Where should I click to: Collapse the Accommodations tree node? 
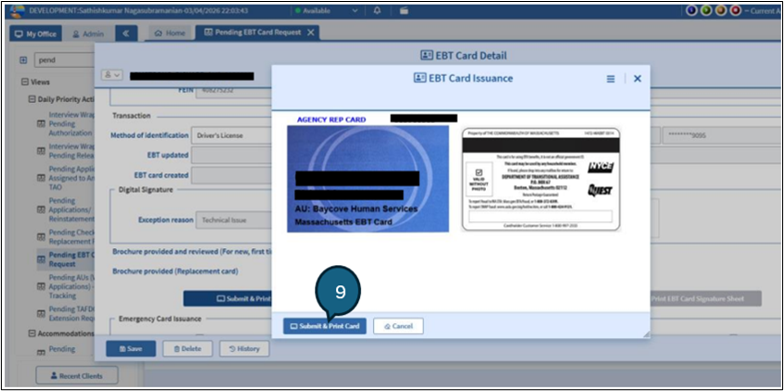[x=32, y=334]
